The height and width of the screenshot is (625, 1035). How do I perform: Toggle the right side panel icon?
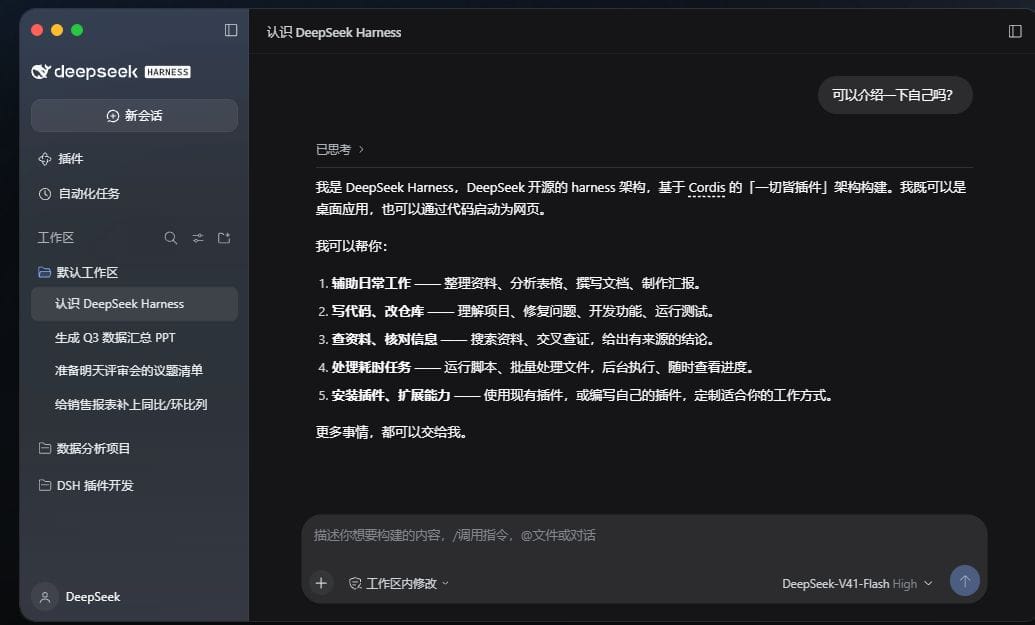pyautogui.click(x=1015, y=31)
